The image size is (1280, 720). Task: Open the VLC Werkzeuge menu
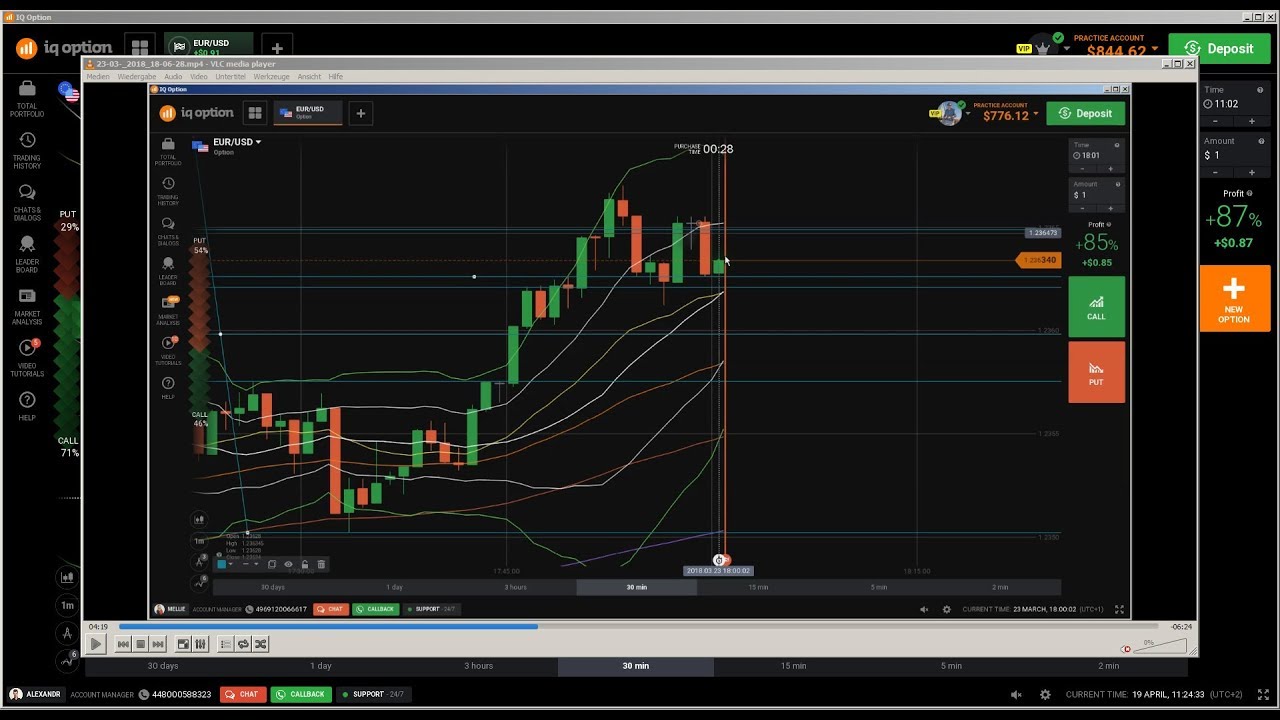point(271,77)
